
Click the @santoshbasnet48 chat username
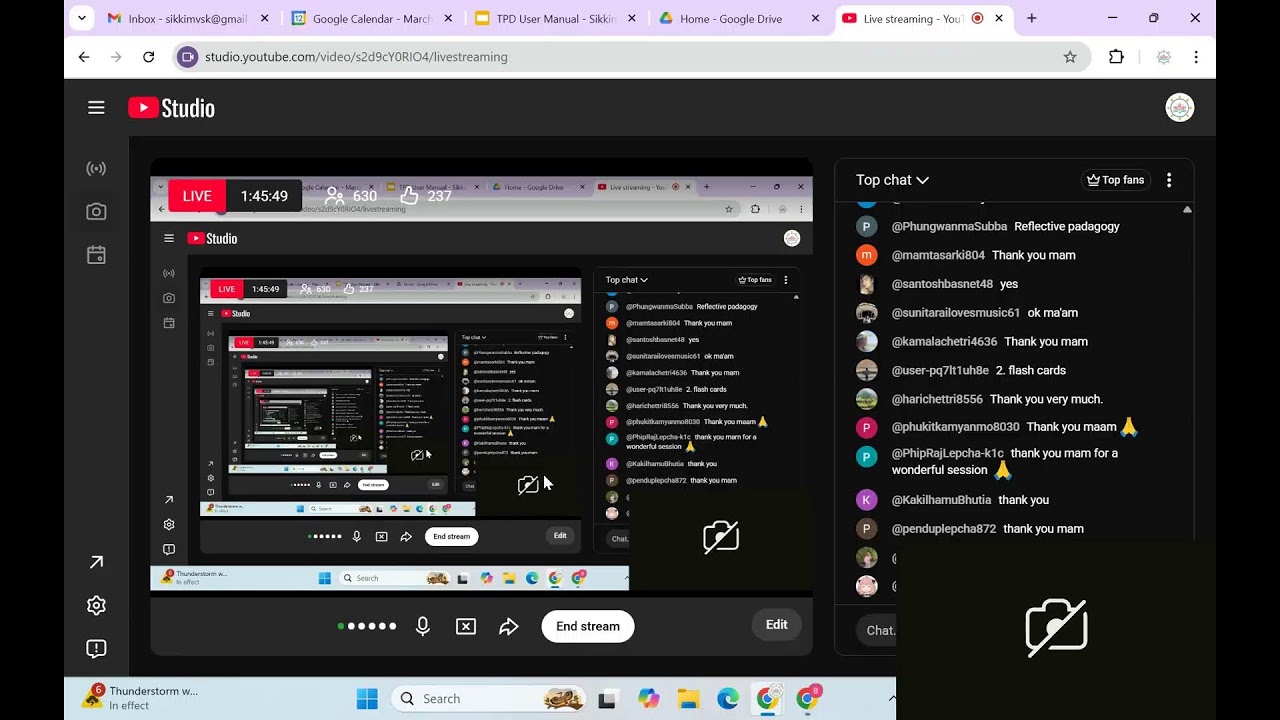point(942,284)
